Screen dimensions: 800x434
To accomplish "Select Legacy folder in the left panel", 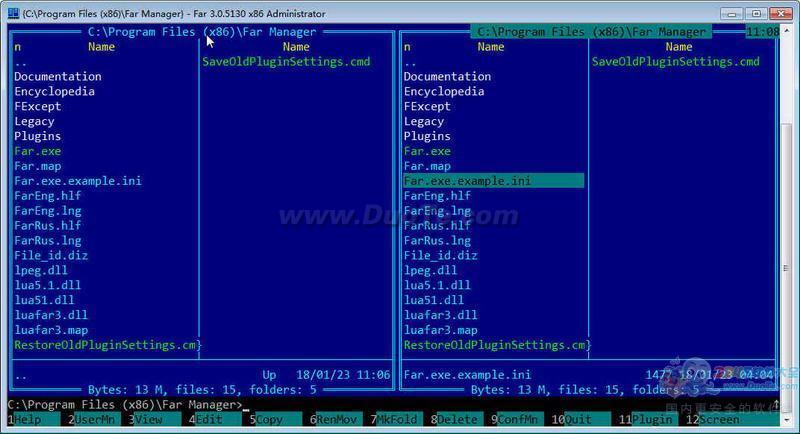I will 34,121.
